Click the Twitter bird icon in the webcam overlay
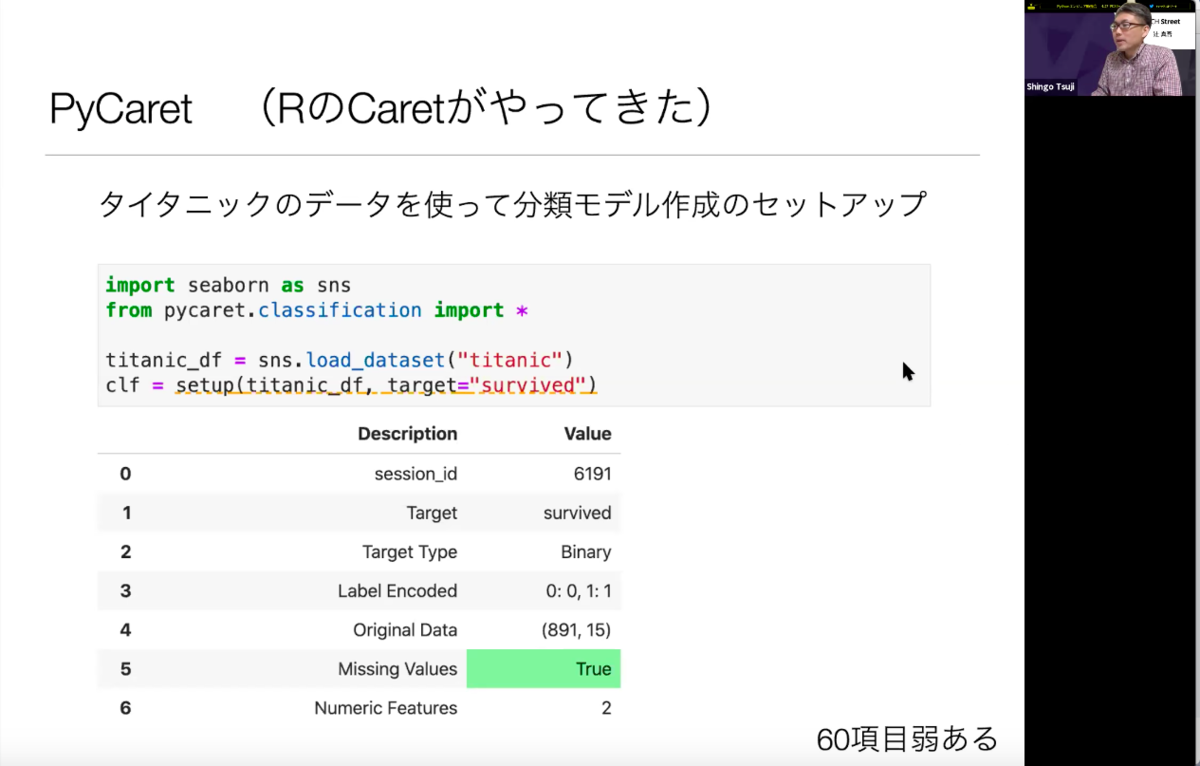This screenshot has height=766, width=1200. click(1152, 5)
